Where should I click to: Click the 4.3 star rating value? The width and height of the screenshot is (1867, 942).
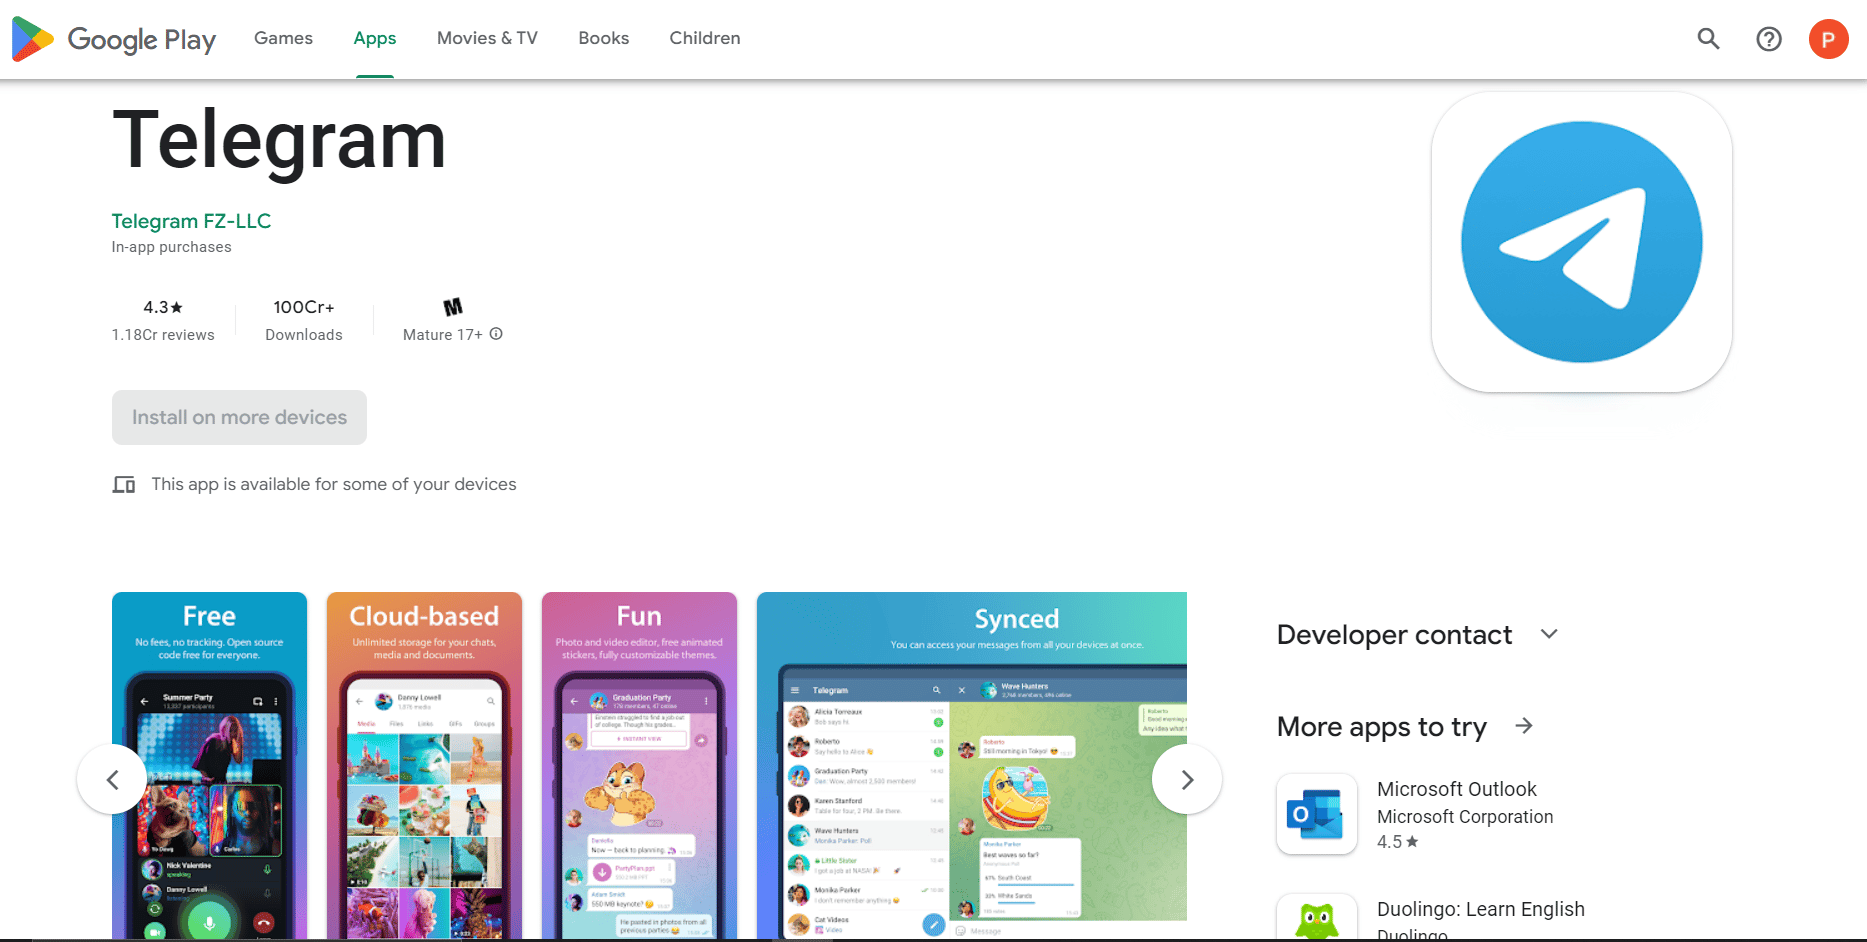tap(163, 307)
